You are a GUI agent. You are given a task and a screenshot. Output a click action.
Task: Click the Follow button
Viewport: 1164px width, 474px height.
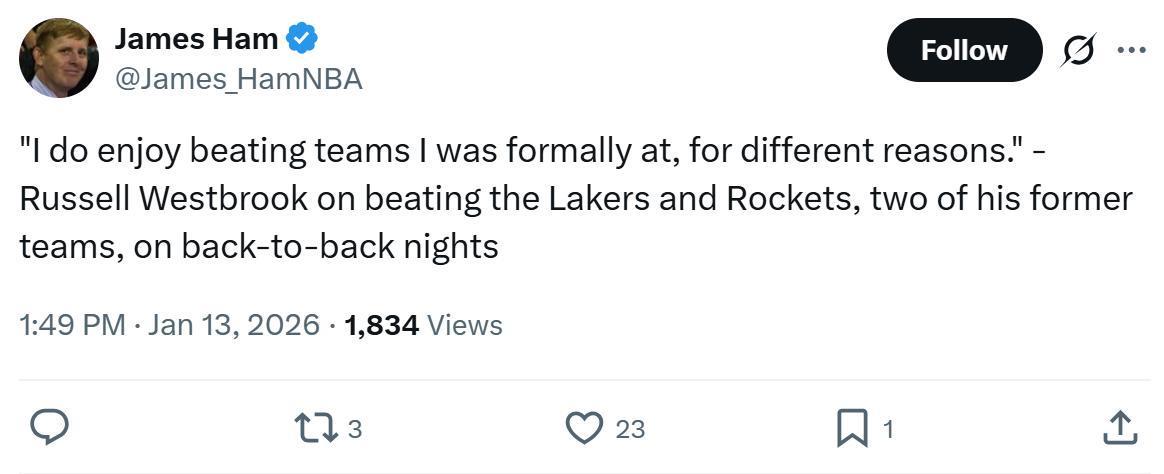coord(963,50)
